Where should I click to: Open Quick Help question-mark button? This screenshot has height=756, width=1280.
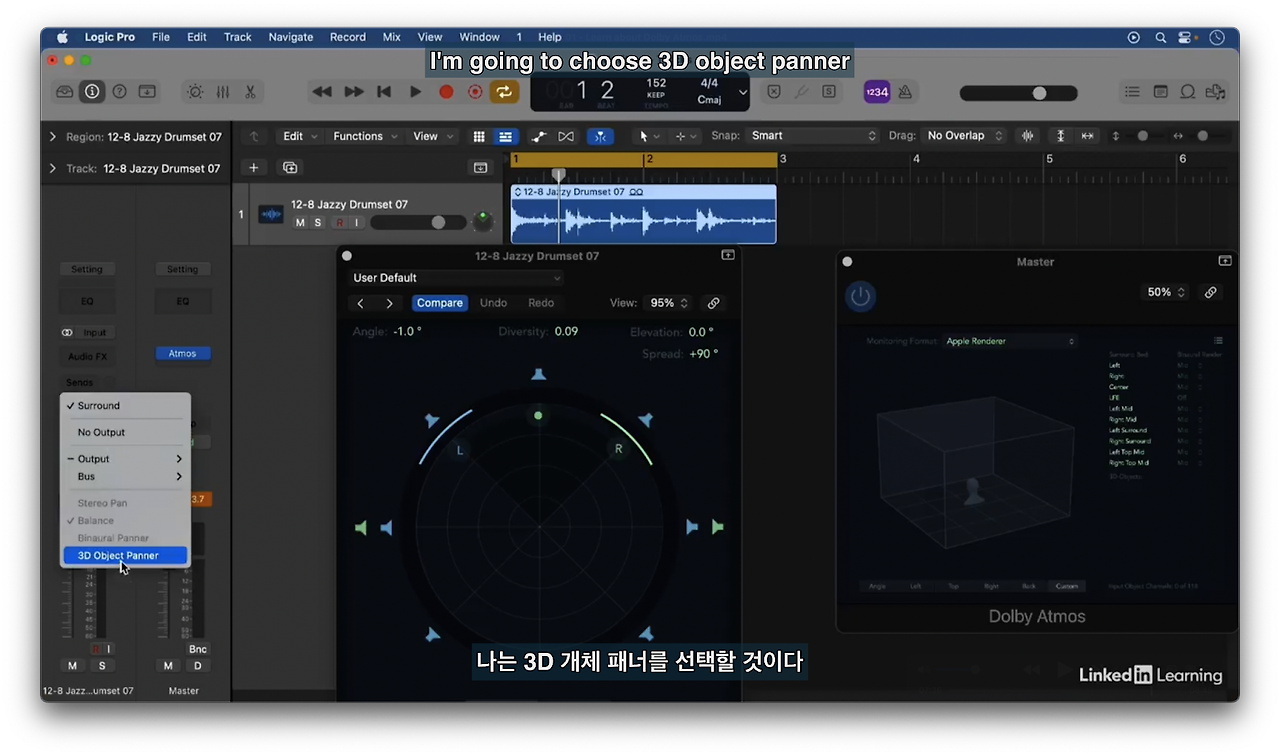pyautogui.click(x=119, y=92)
